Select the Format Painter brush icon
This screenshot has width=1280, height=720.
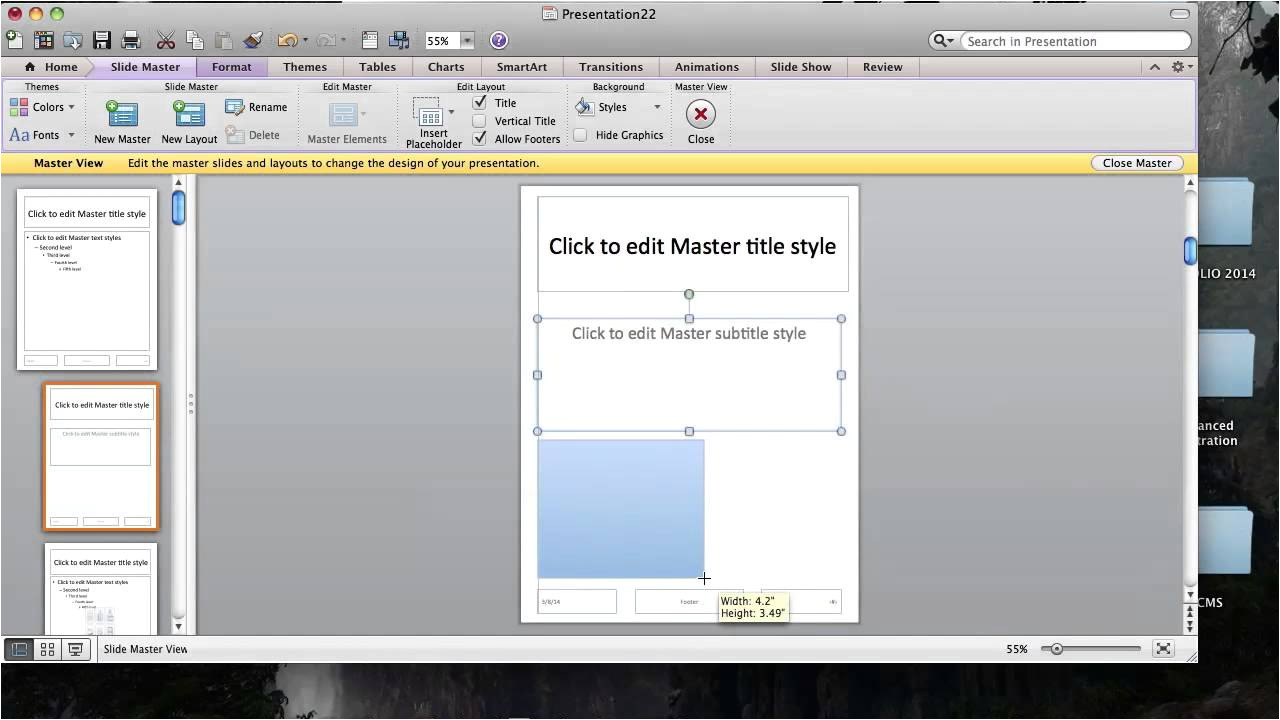point(253,41)
